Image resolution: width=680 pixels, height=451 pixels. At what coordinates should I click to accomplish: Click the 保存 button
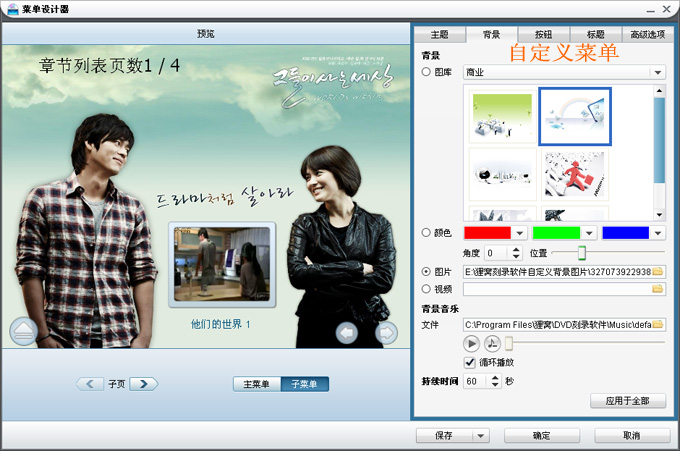coord(444,435)
